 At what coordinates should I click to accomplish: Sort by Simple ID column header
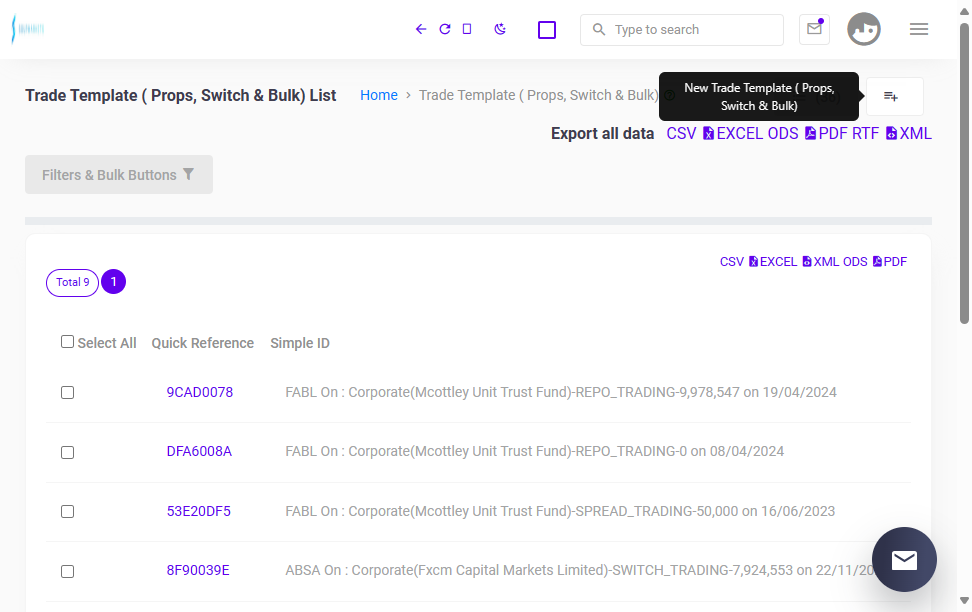pyautogui.click(x=300, y=343)
